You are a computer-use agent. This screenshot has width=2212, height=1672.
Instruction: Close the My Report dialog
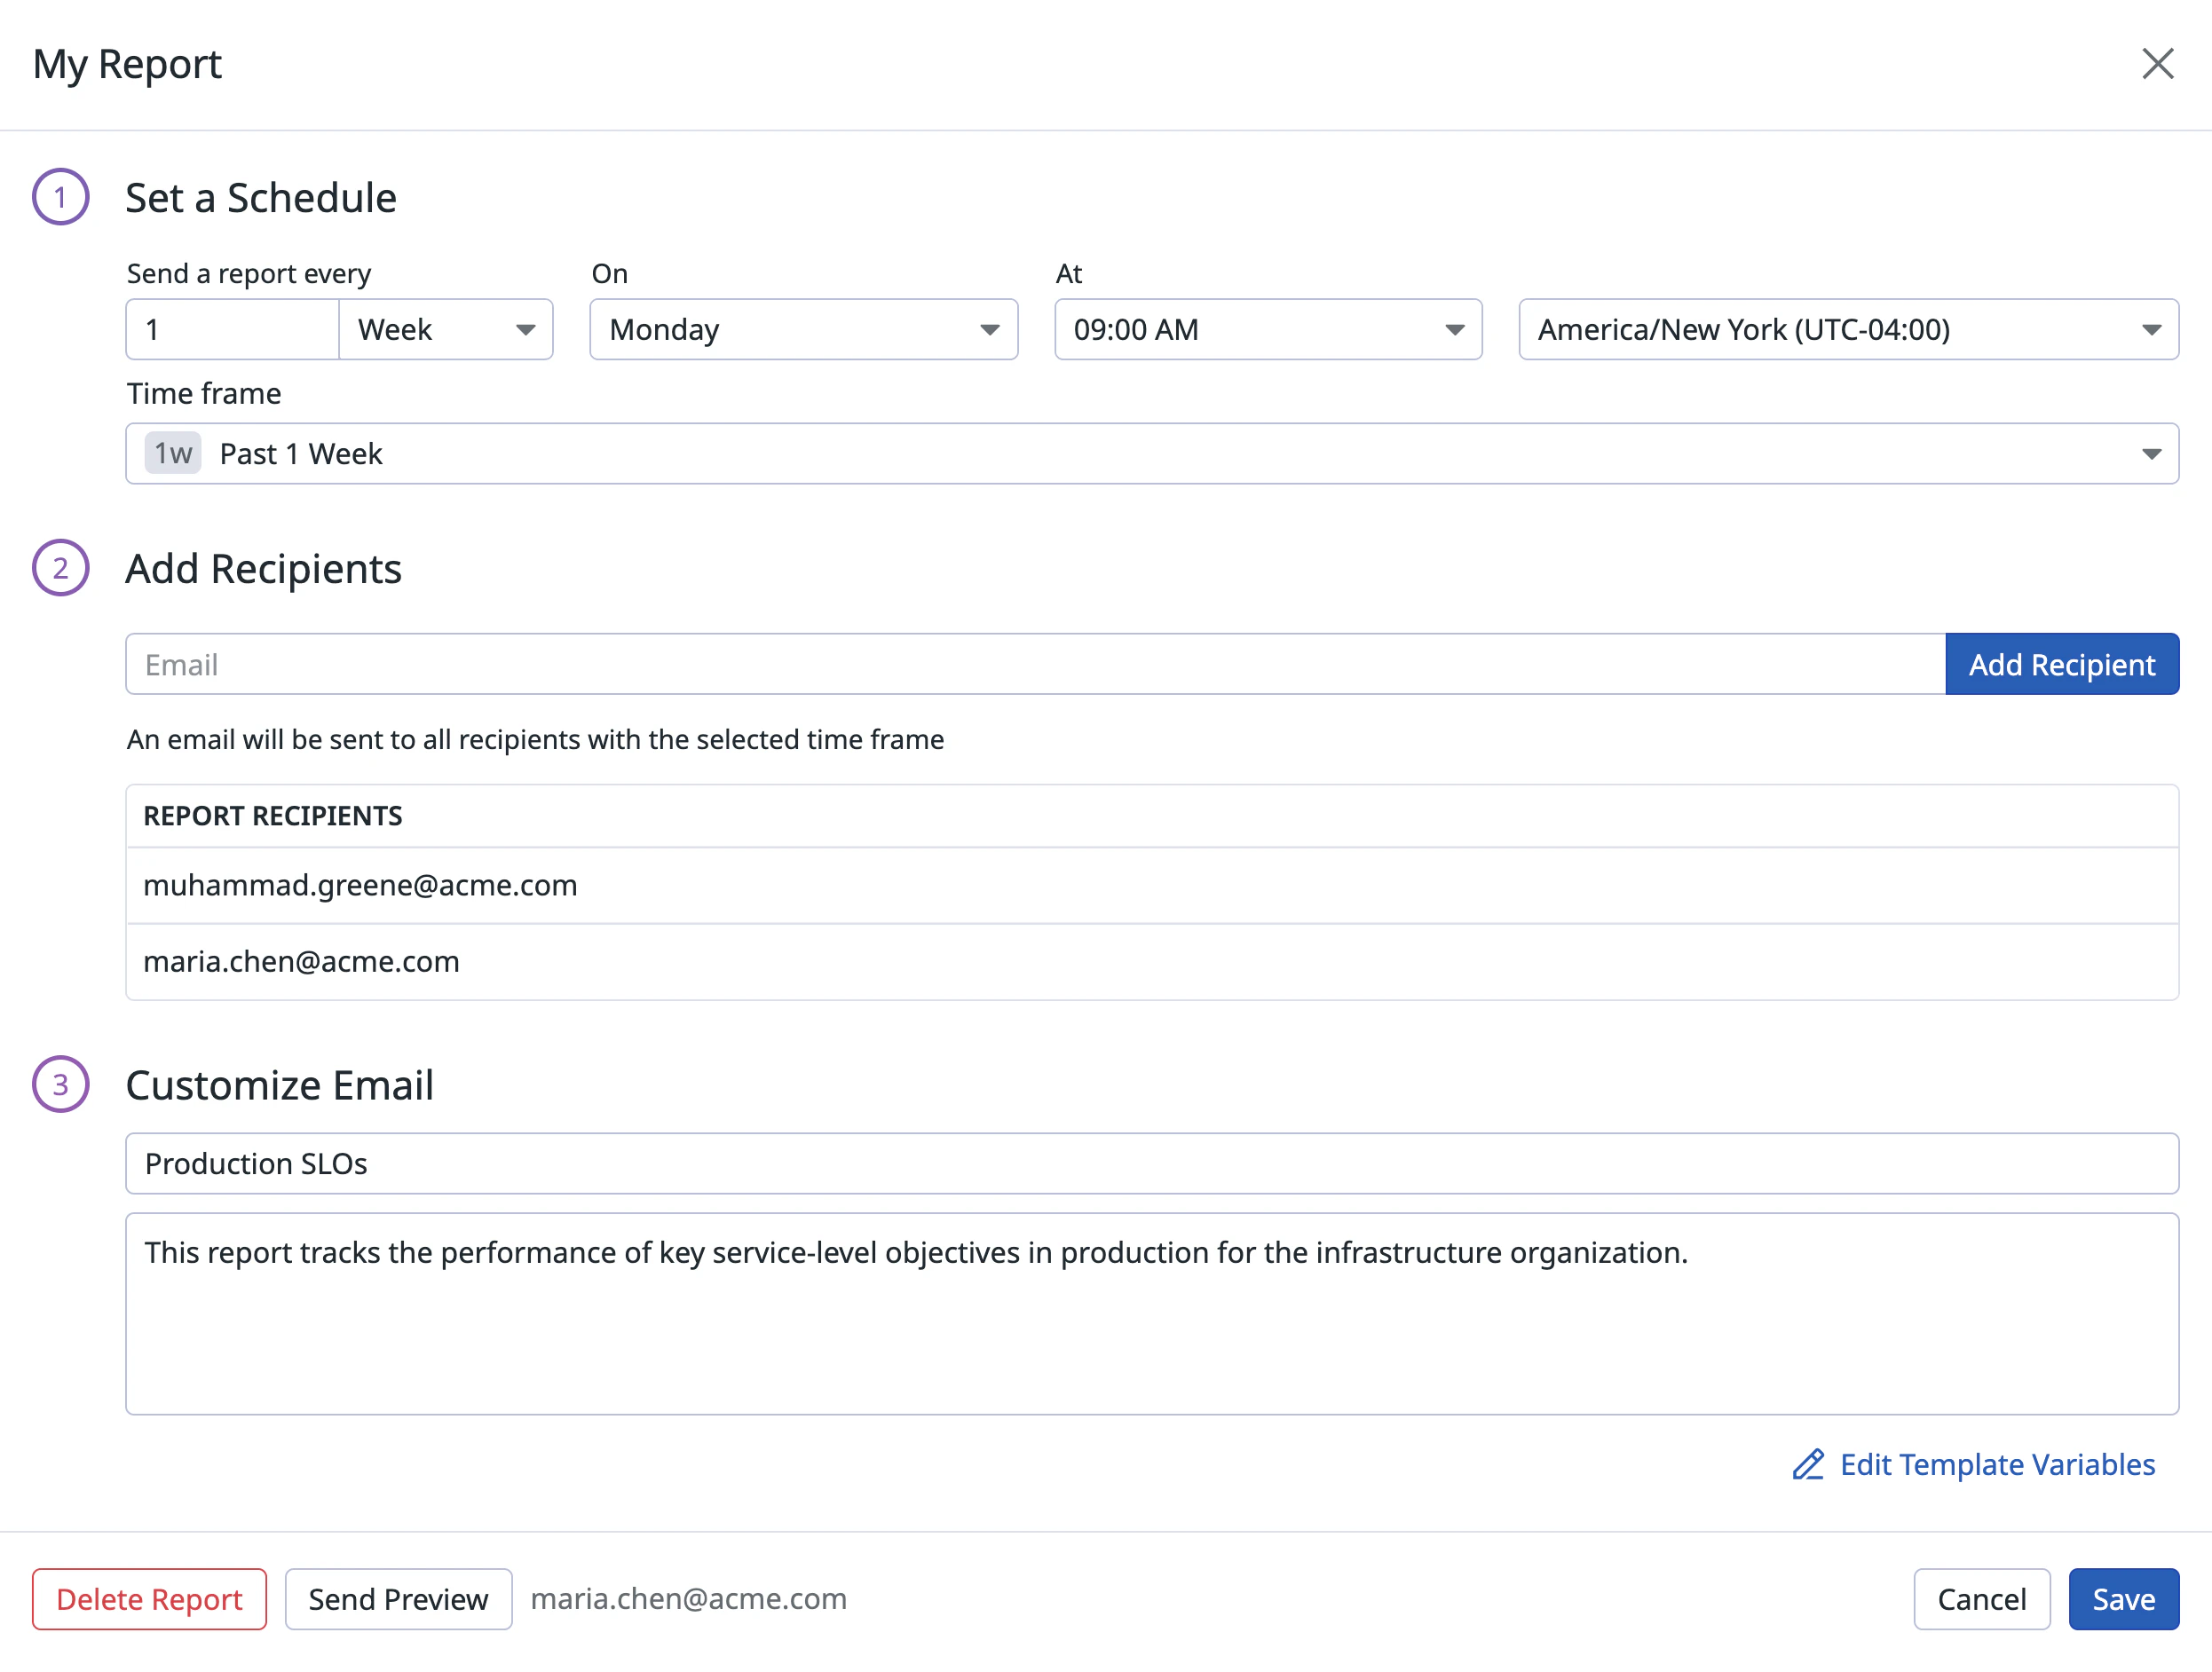click(x=2157, y=64)
